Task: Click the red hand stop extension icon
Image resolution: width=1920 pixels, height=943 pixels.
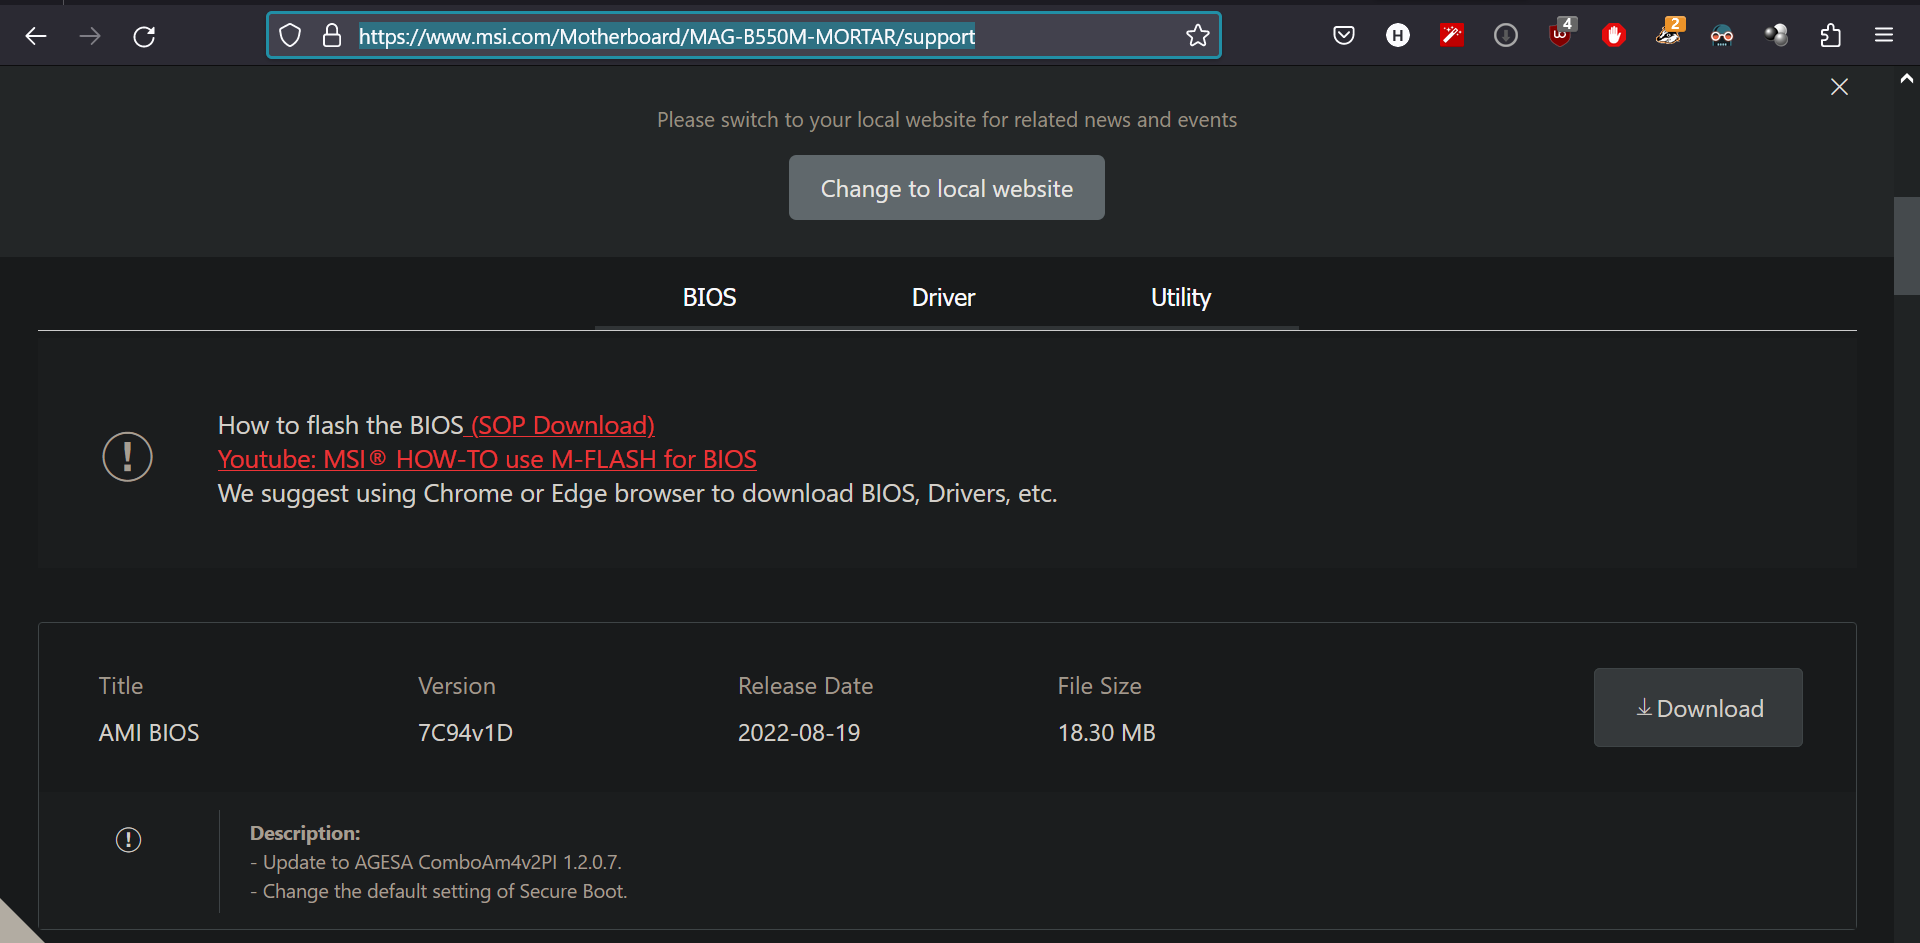Action: pyautogui.click(x=1614, y=36)
